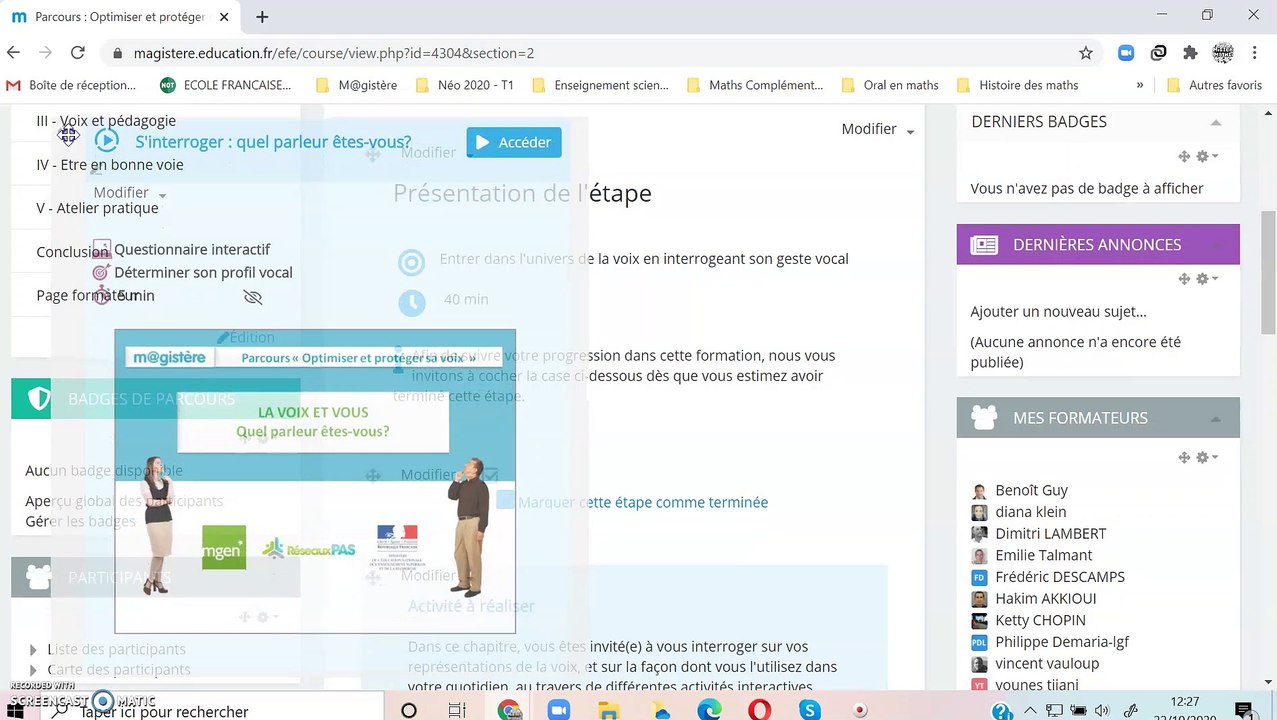Click the green shield Badges de parcours icon
Image resolution: width=1277 pixels, height=720 pixels.
pyautogui.click(x=39, y=399)
